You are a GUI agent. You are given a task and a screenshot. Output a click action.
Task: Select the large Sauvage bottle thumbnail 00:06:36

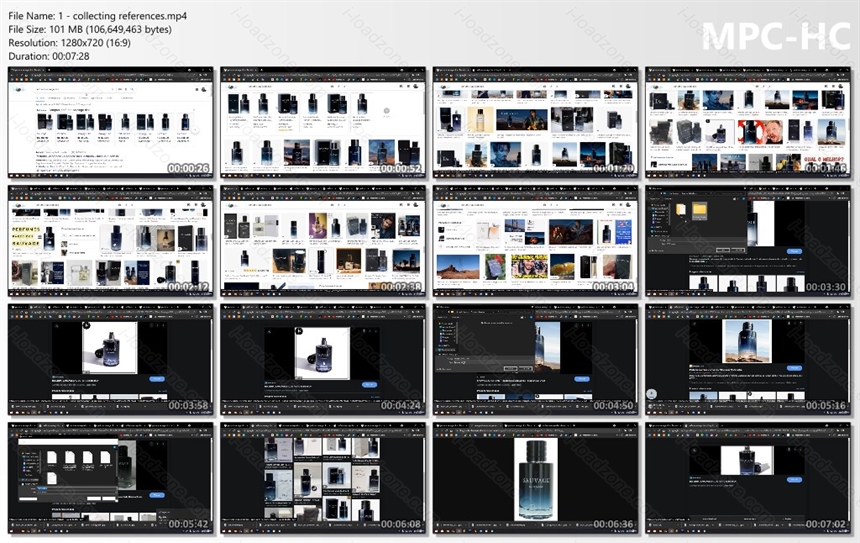coord(535,478)
